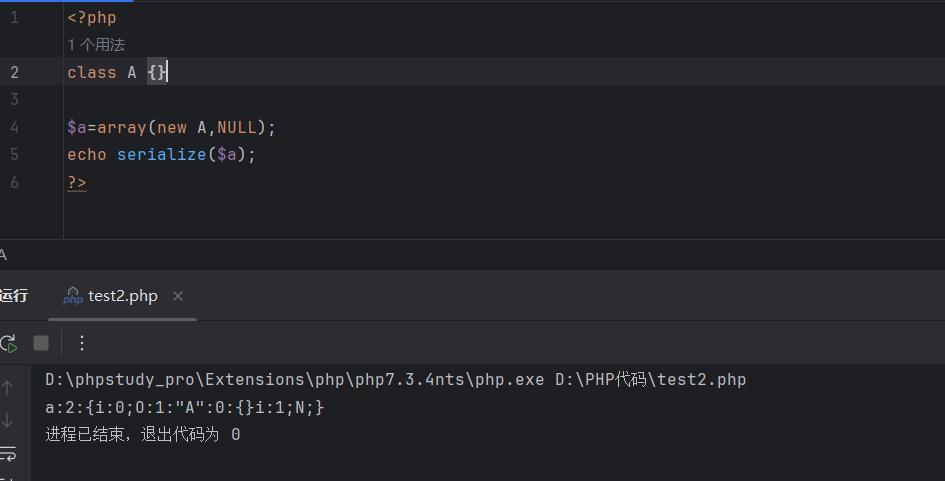The image size is (945, 481).
Task: Click line number 4 in the gutter
Action: [14, 127]
